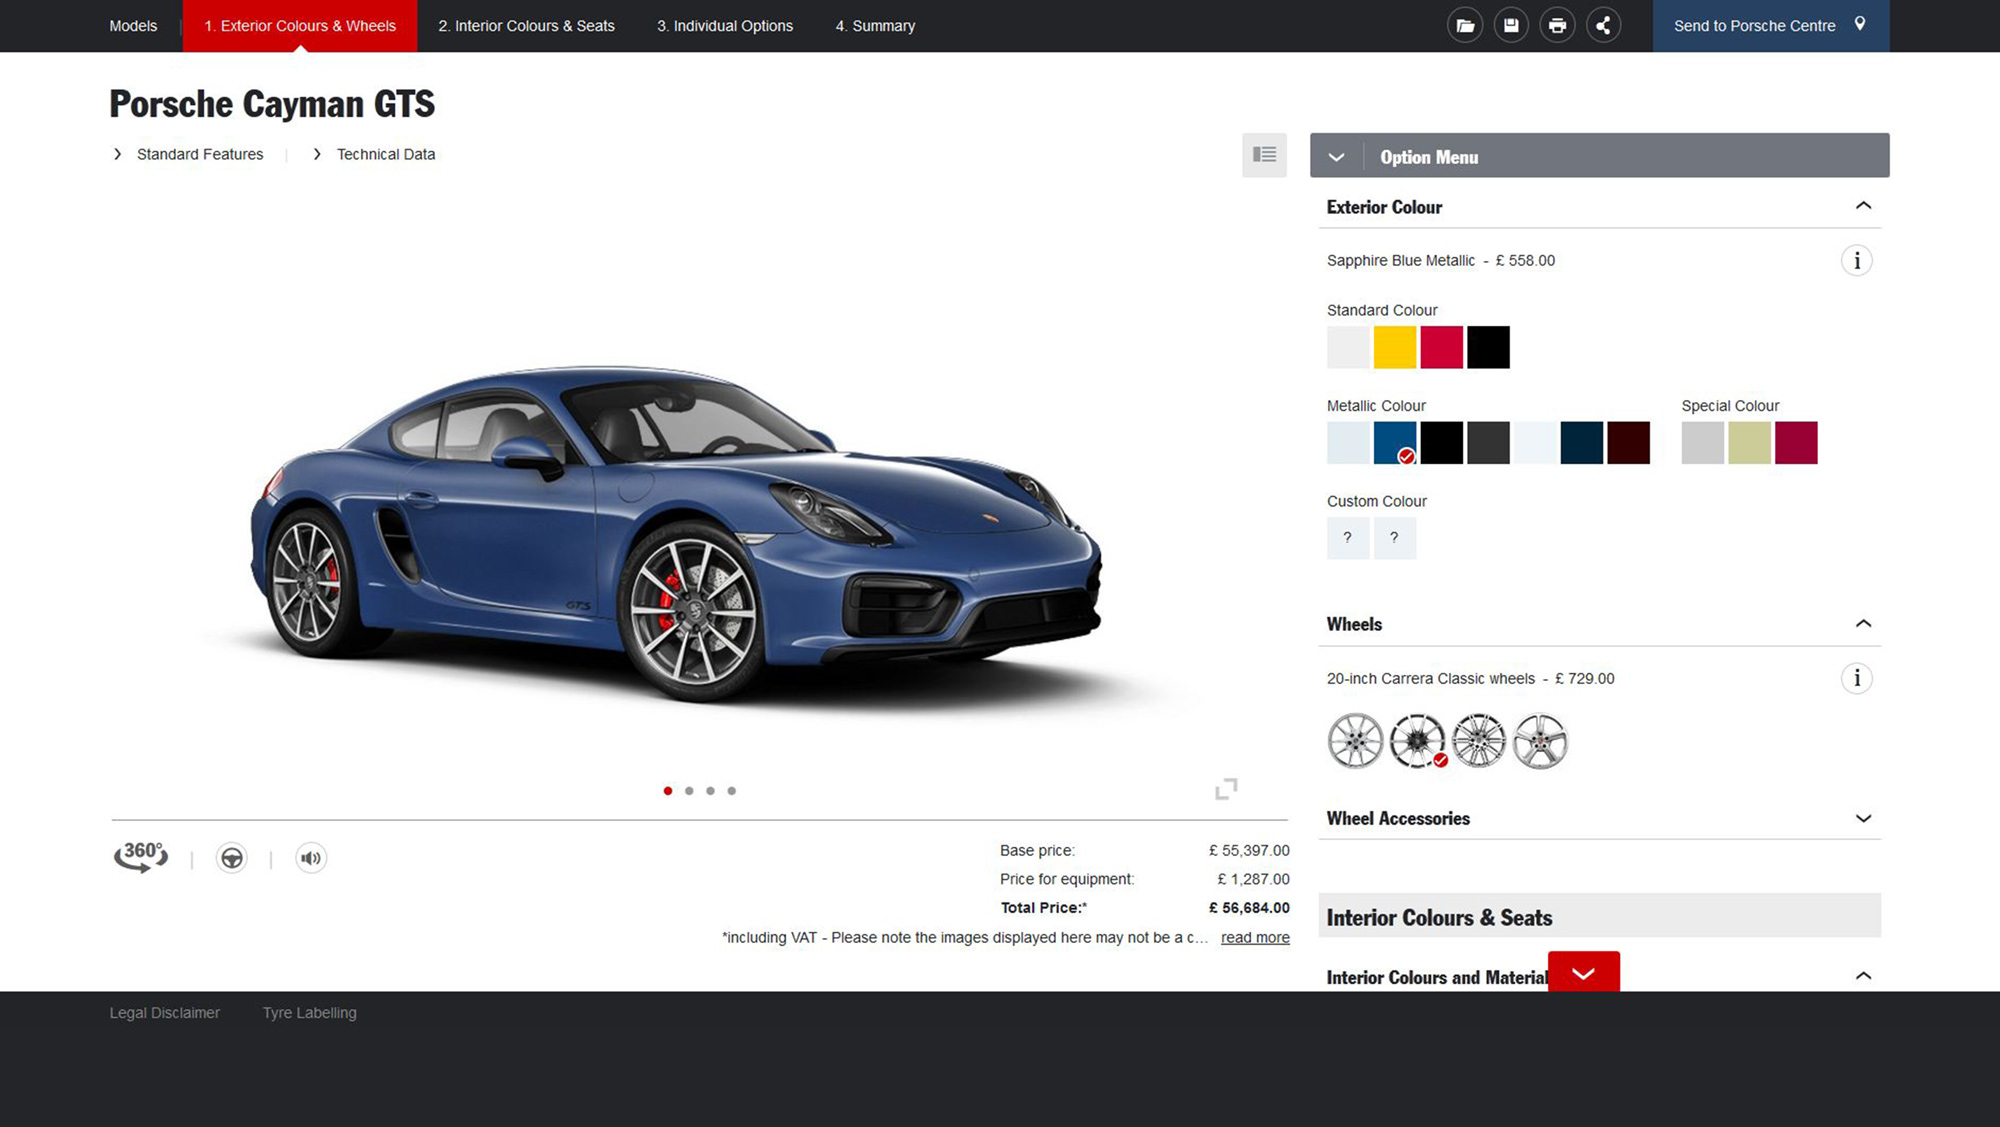
Task: Click the print icon in top toolbar
Action: point(1556,25)
